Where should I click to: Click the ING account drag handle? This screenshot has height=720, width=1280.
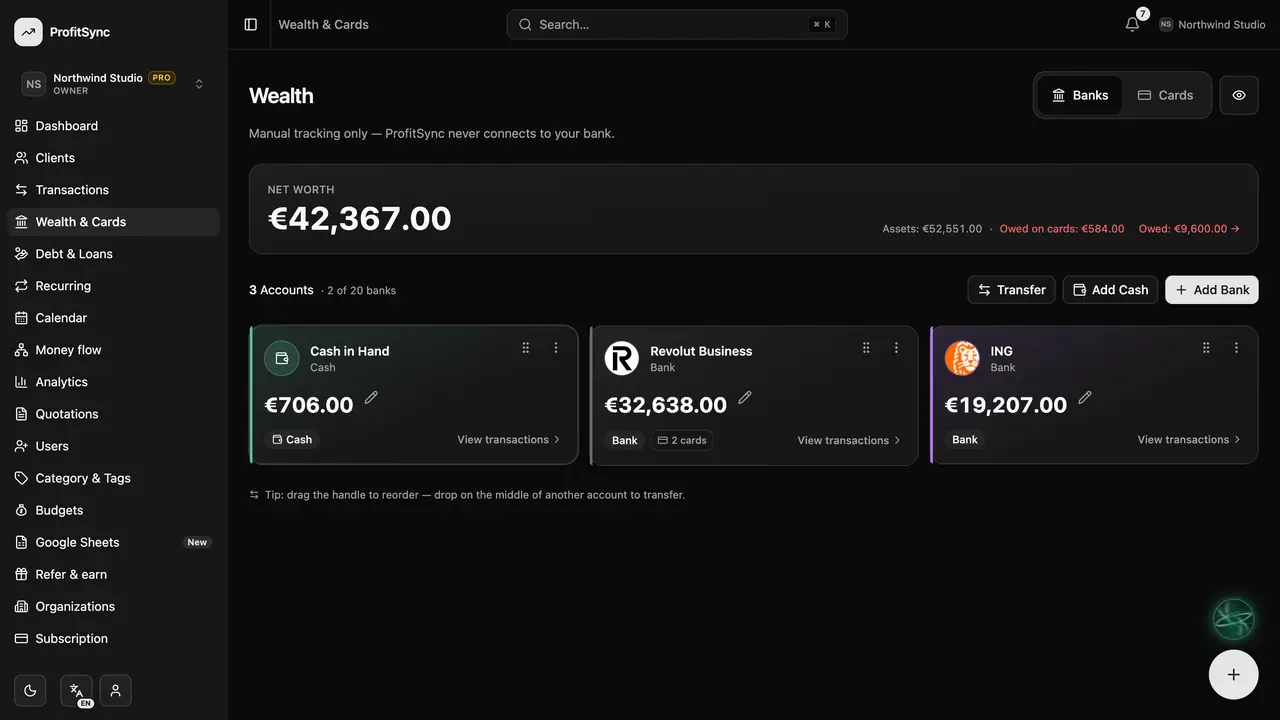point(1206,348)
